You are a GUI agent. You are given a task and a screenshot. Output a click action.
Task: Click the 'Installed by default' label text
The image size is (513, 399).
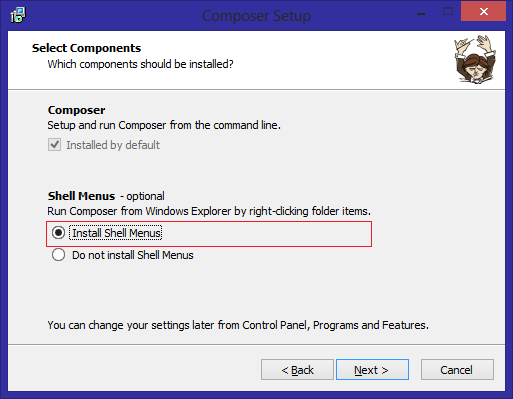pyautogui.click(x=113, y=145)
